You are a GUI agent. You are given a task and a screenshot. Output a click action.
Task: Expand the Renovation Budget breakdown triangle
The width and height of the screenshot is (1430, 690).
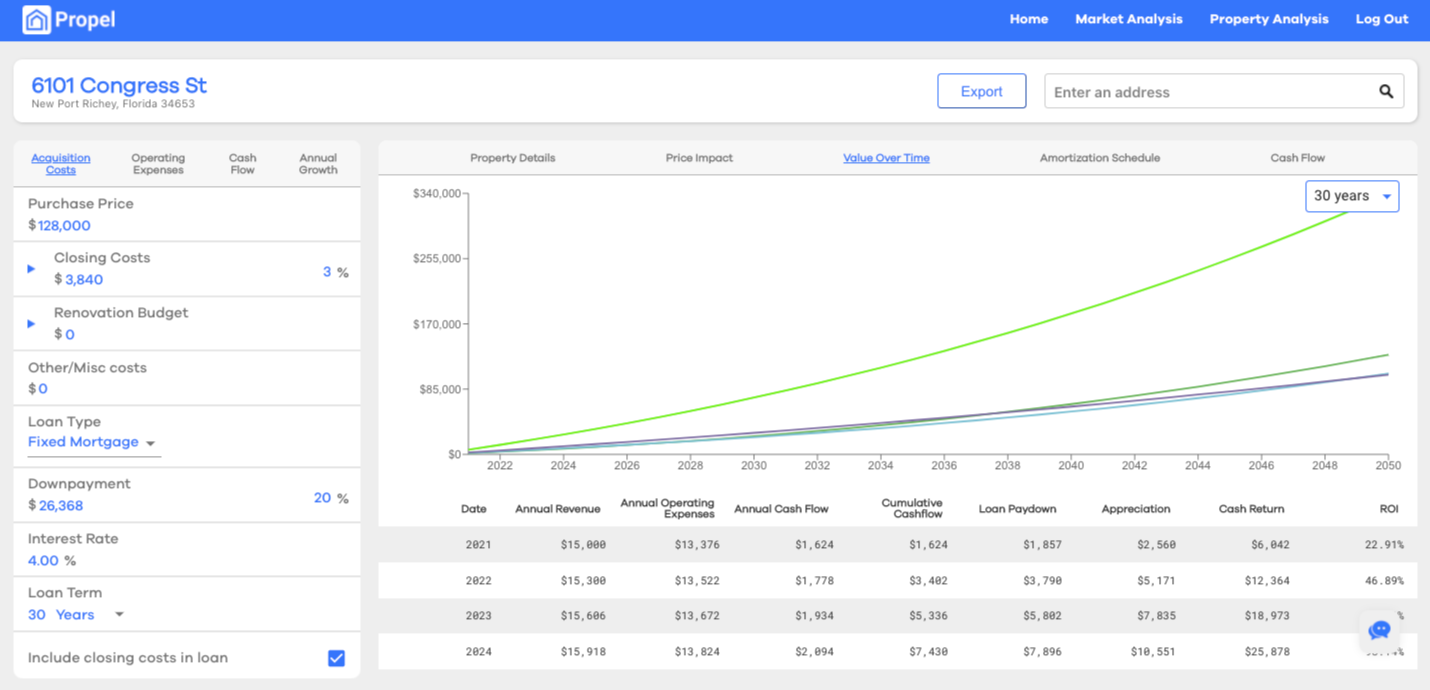pos(31,324)
